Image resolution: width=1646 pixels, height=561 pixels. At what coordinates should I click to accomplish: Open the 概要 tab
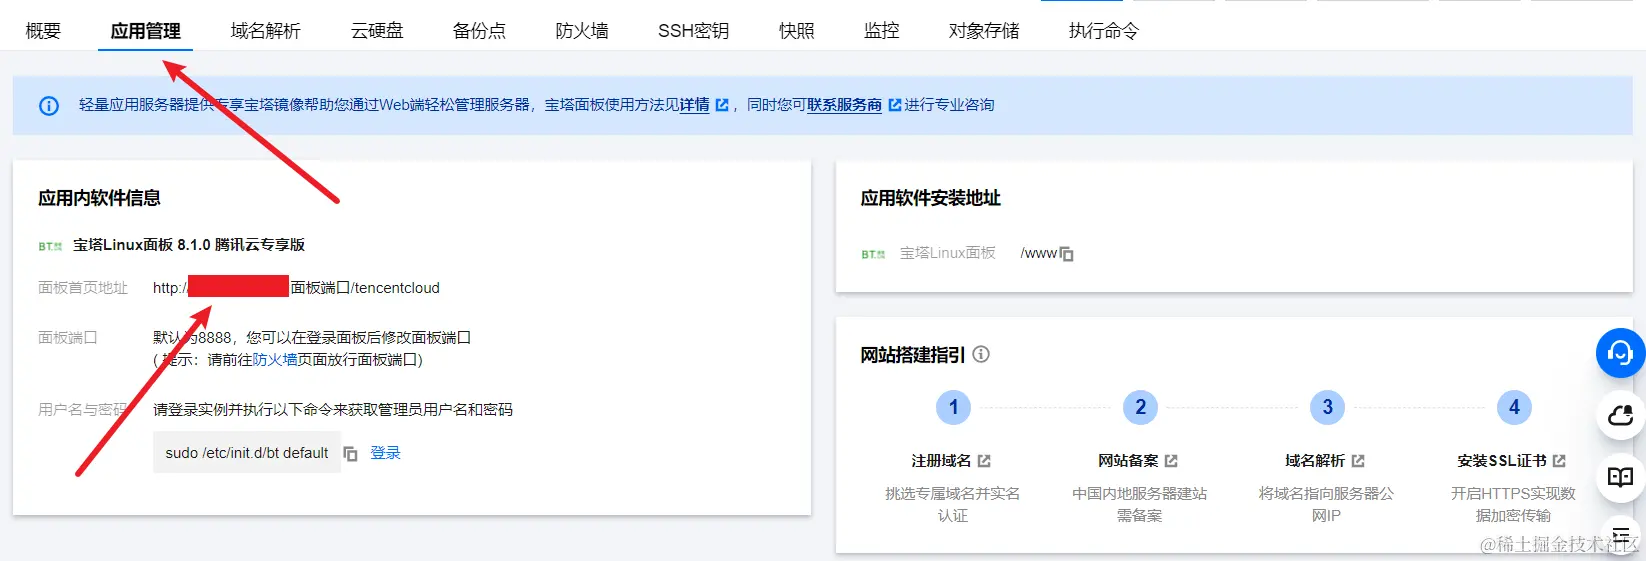(x=43, y=31)
